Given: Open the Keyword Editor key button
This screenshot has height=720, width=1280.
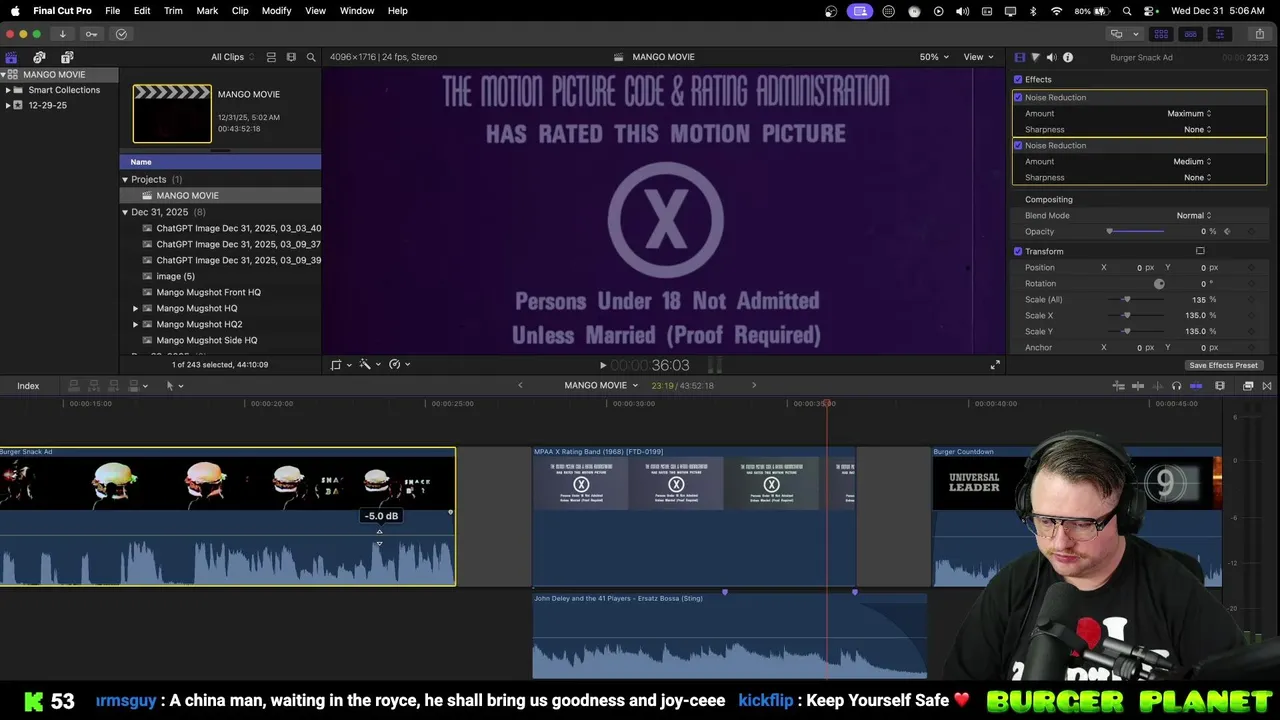Looking at the screenshot, I should coord(91,34).
